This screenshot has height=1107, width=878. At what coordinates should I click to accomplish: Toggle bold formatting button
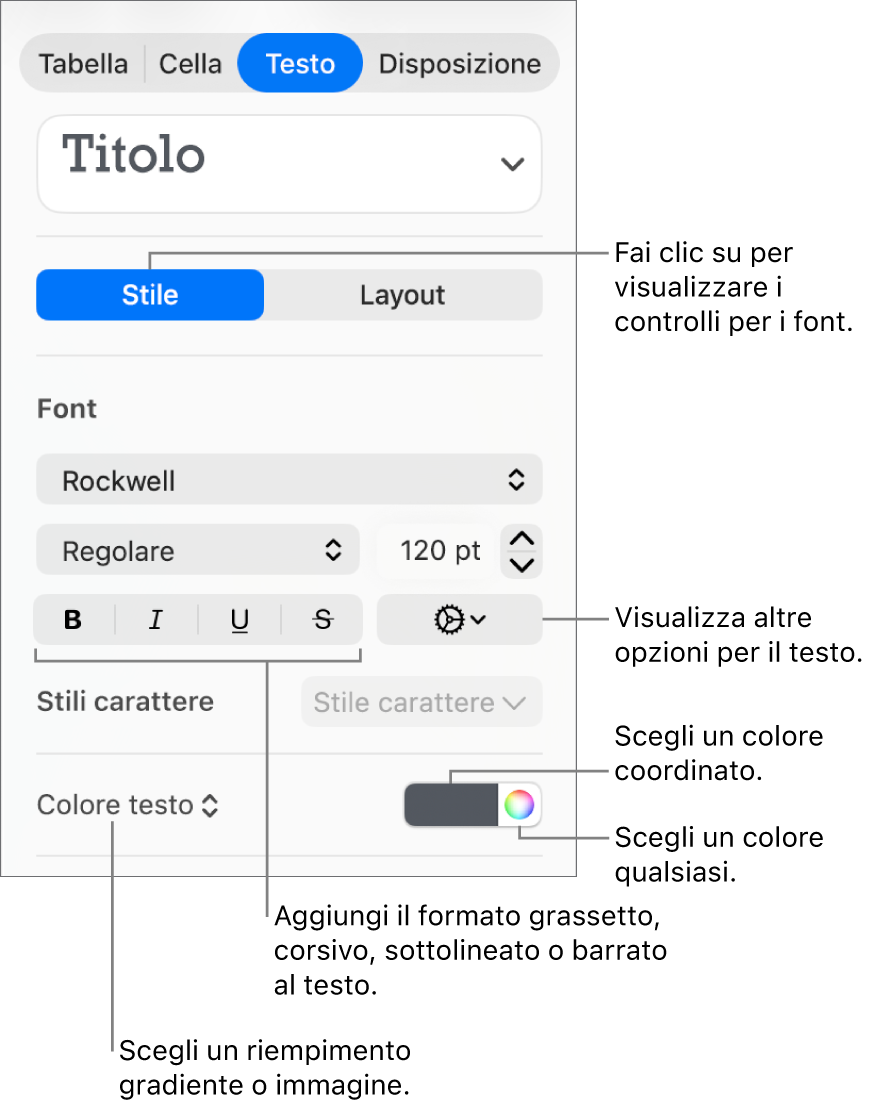[73, 620]
